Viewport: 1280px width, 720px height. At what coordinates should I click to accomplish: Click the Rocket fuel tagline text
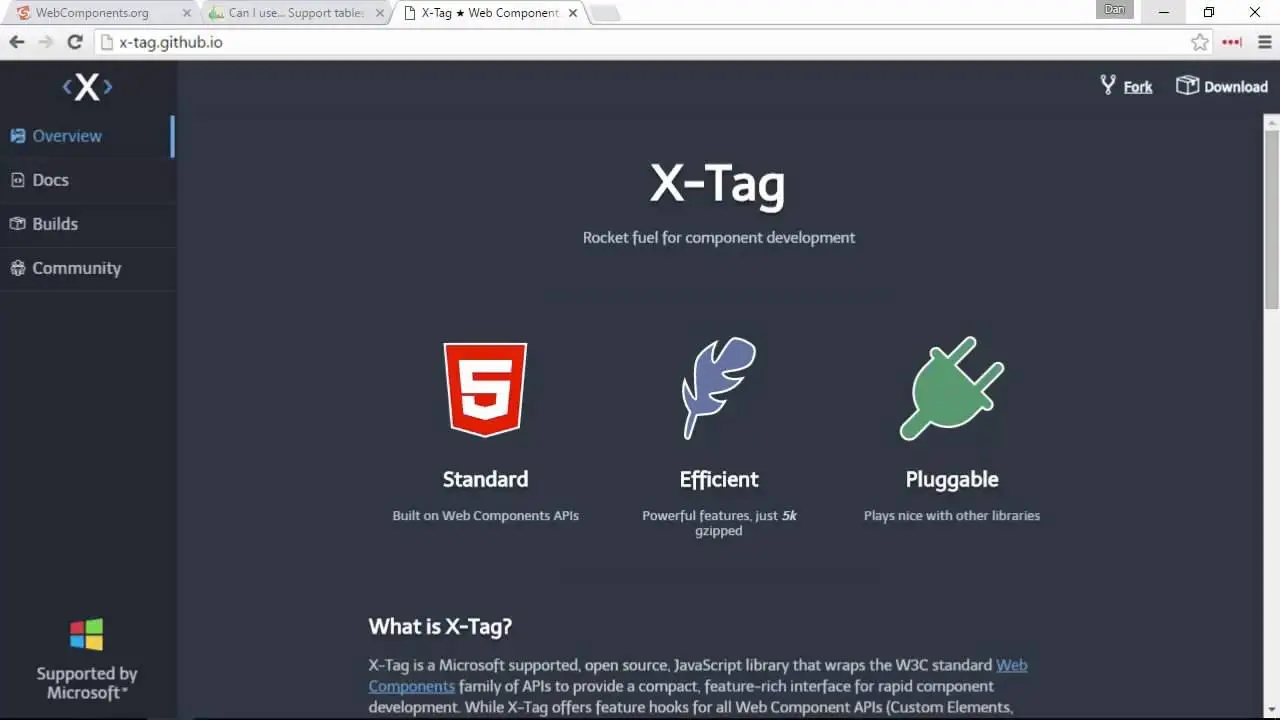[719, 238]
